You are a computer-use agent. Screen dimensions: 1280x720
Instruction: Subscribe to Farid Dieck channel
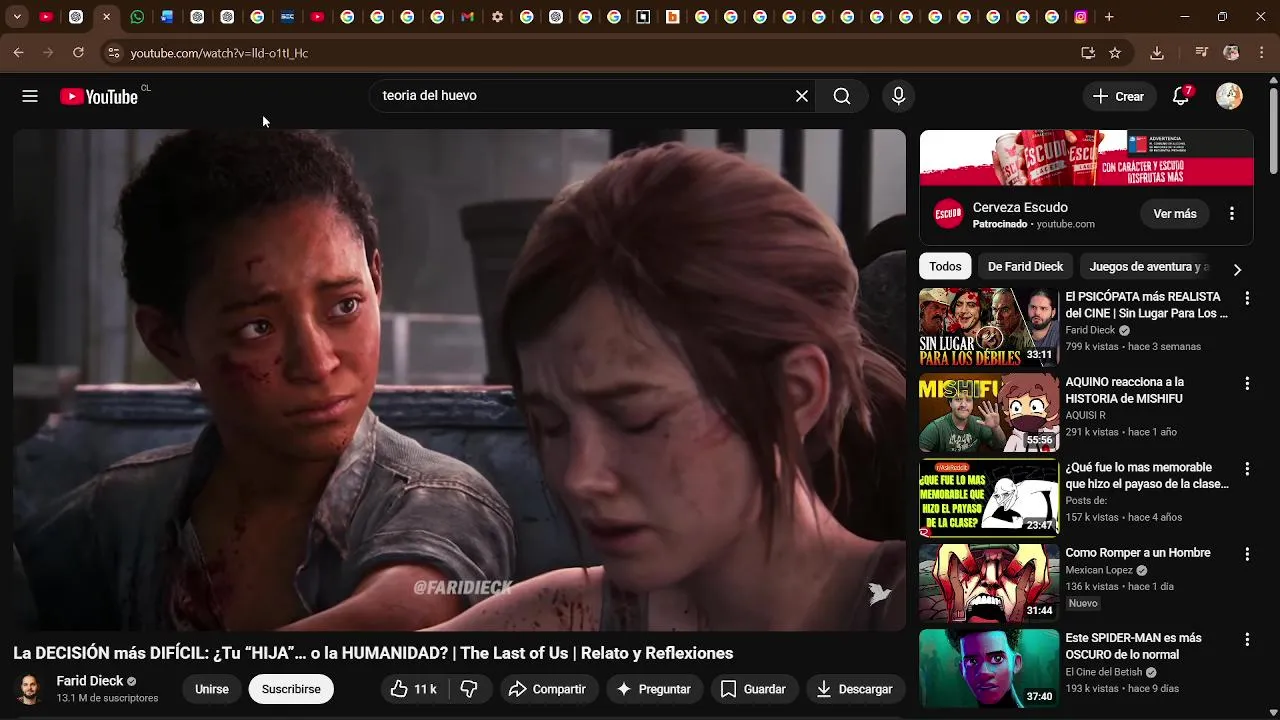click(291, 689)
